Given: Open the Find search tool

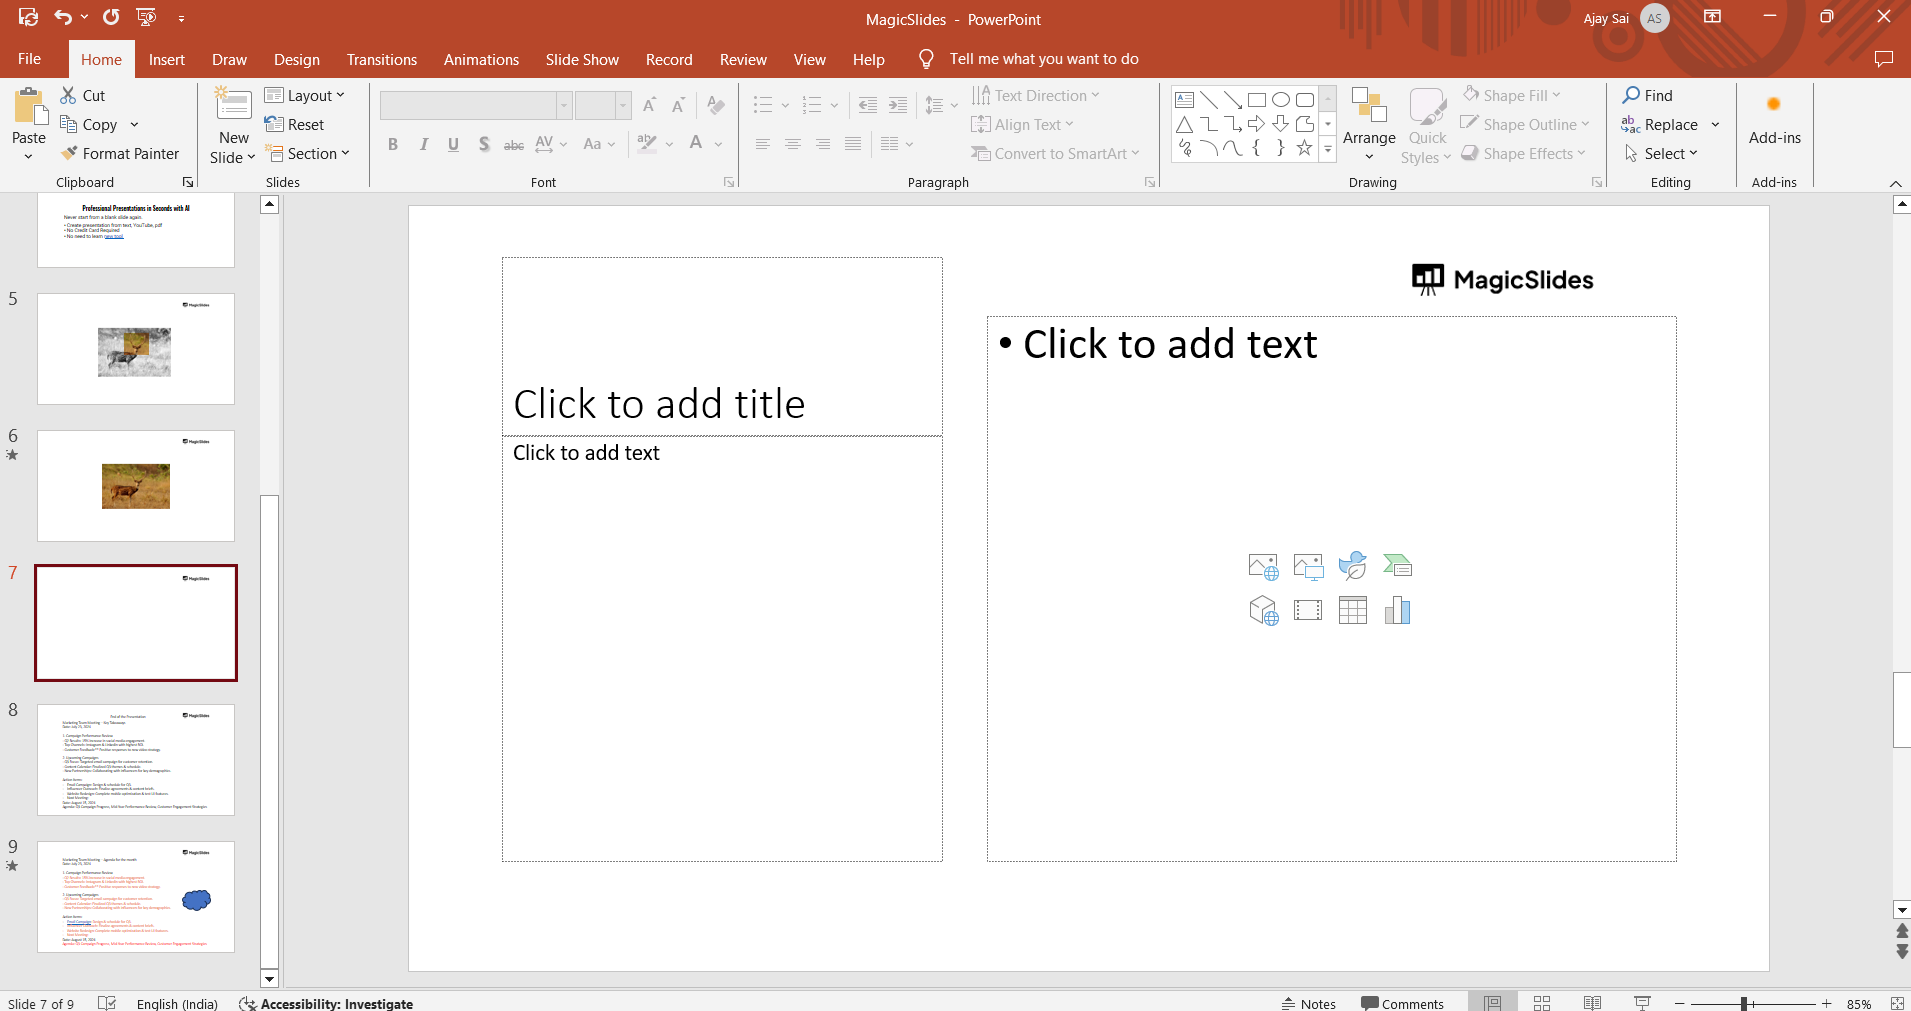Looking at the screenshot, I should point(1647,96).
